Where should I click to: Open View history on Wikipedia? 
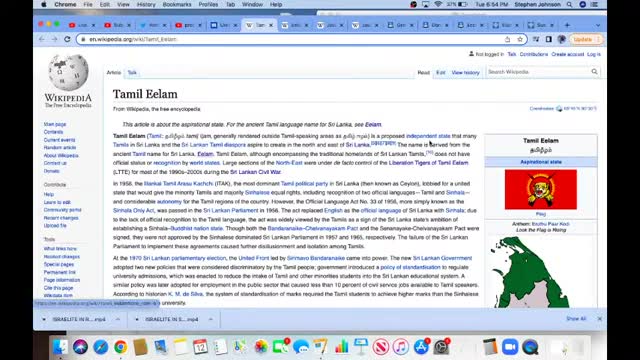click(465, 73)
